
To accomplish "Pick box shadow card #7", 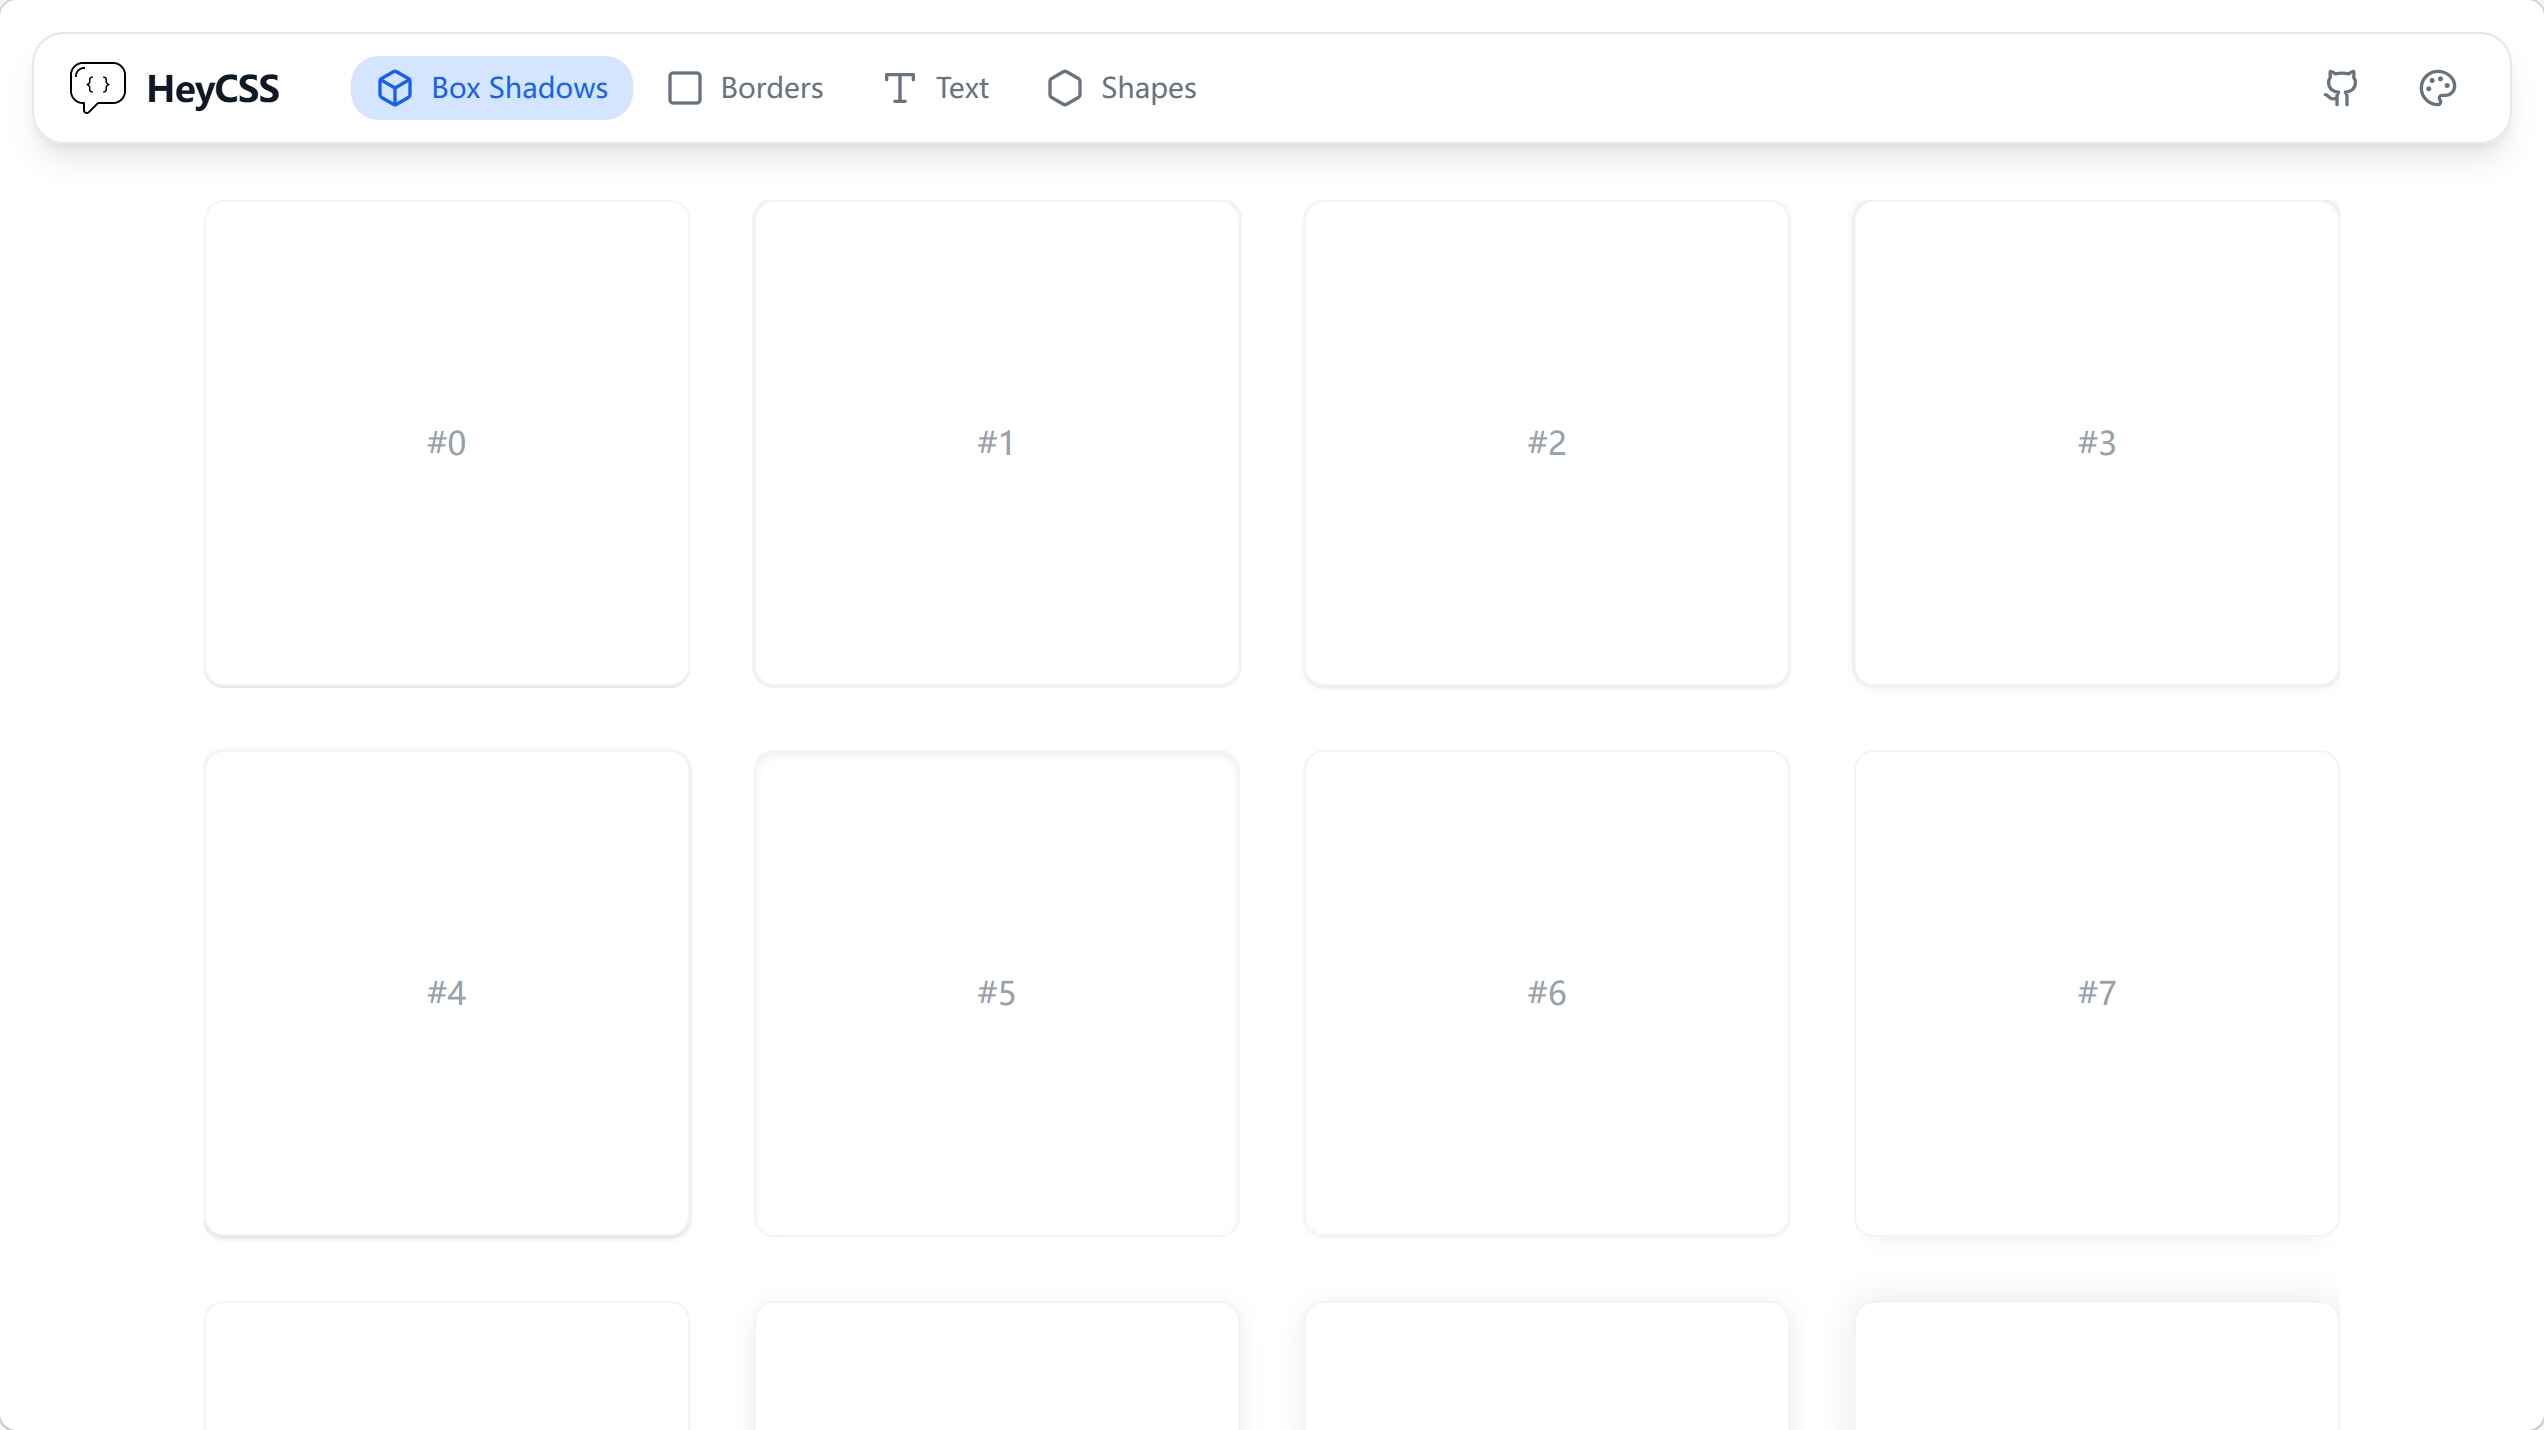I will coord(2096,993).
